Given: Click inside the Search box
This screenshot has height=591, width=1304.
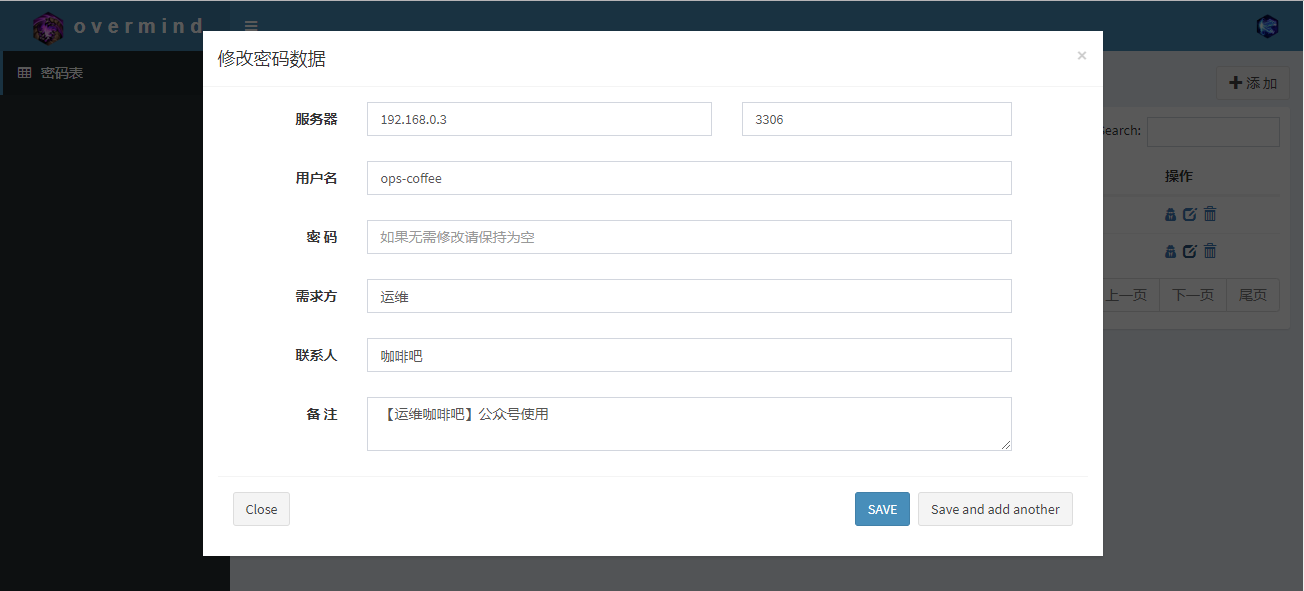Looking at the screenshot, I should [1212, 131].
